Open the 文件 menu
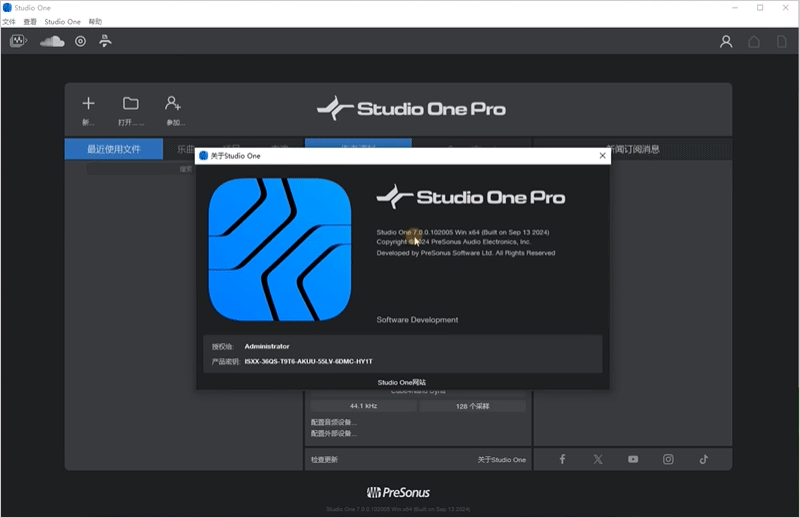 point(9,21)
